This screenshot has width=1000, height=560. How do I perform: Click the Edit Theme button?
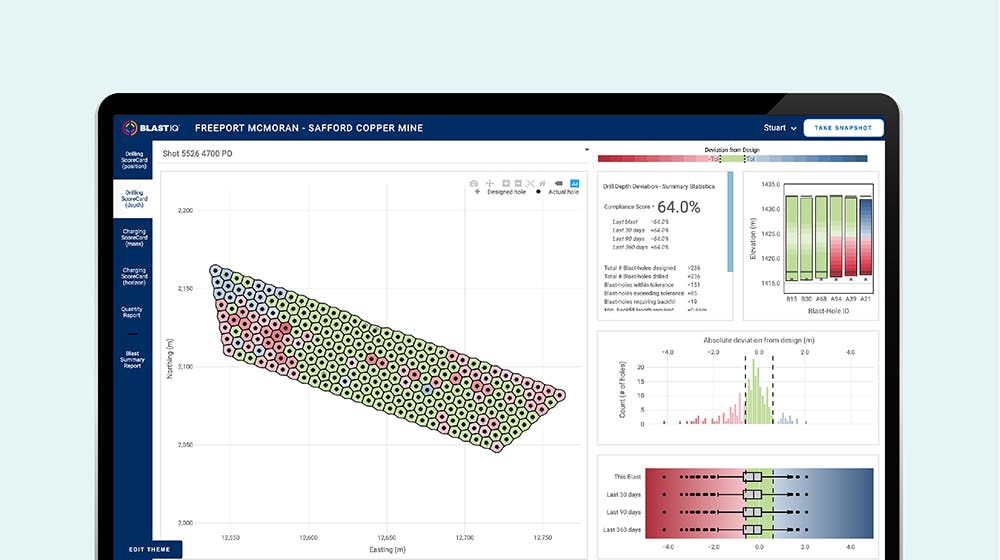149,549
